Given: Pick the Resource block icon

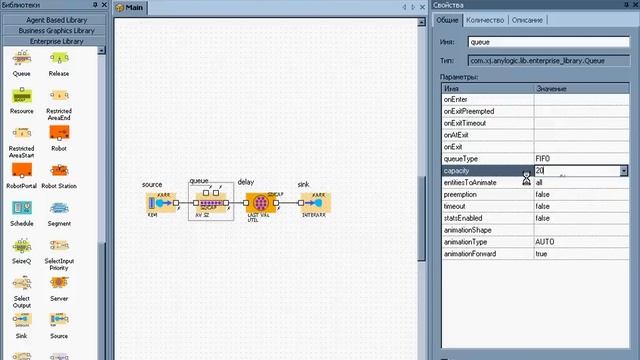Looking at the screenshot, I should click(x=22, y=96).
